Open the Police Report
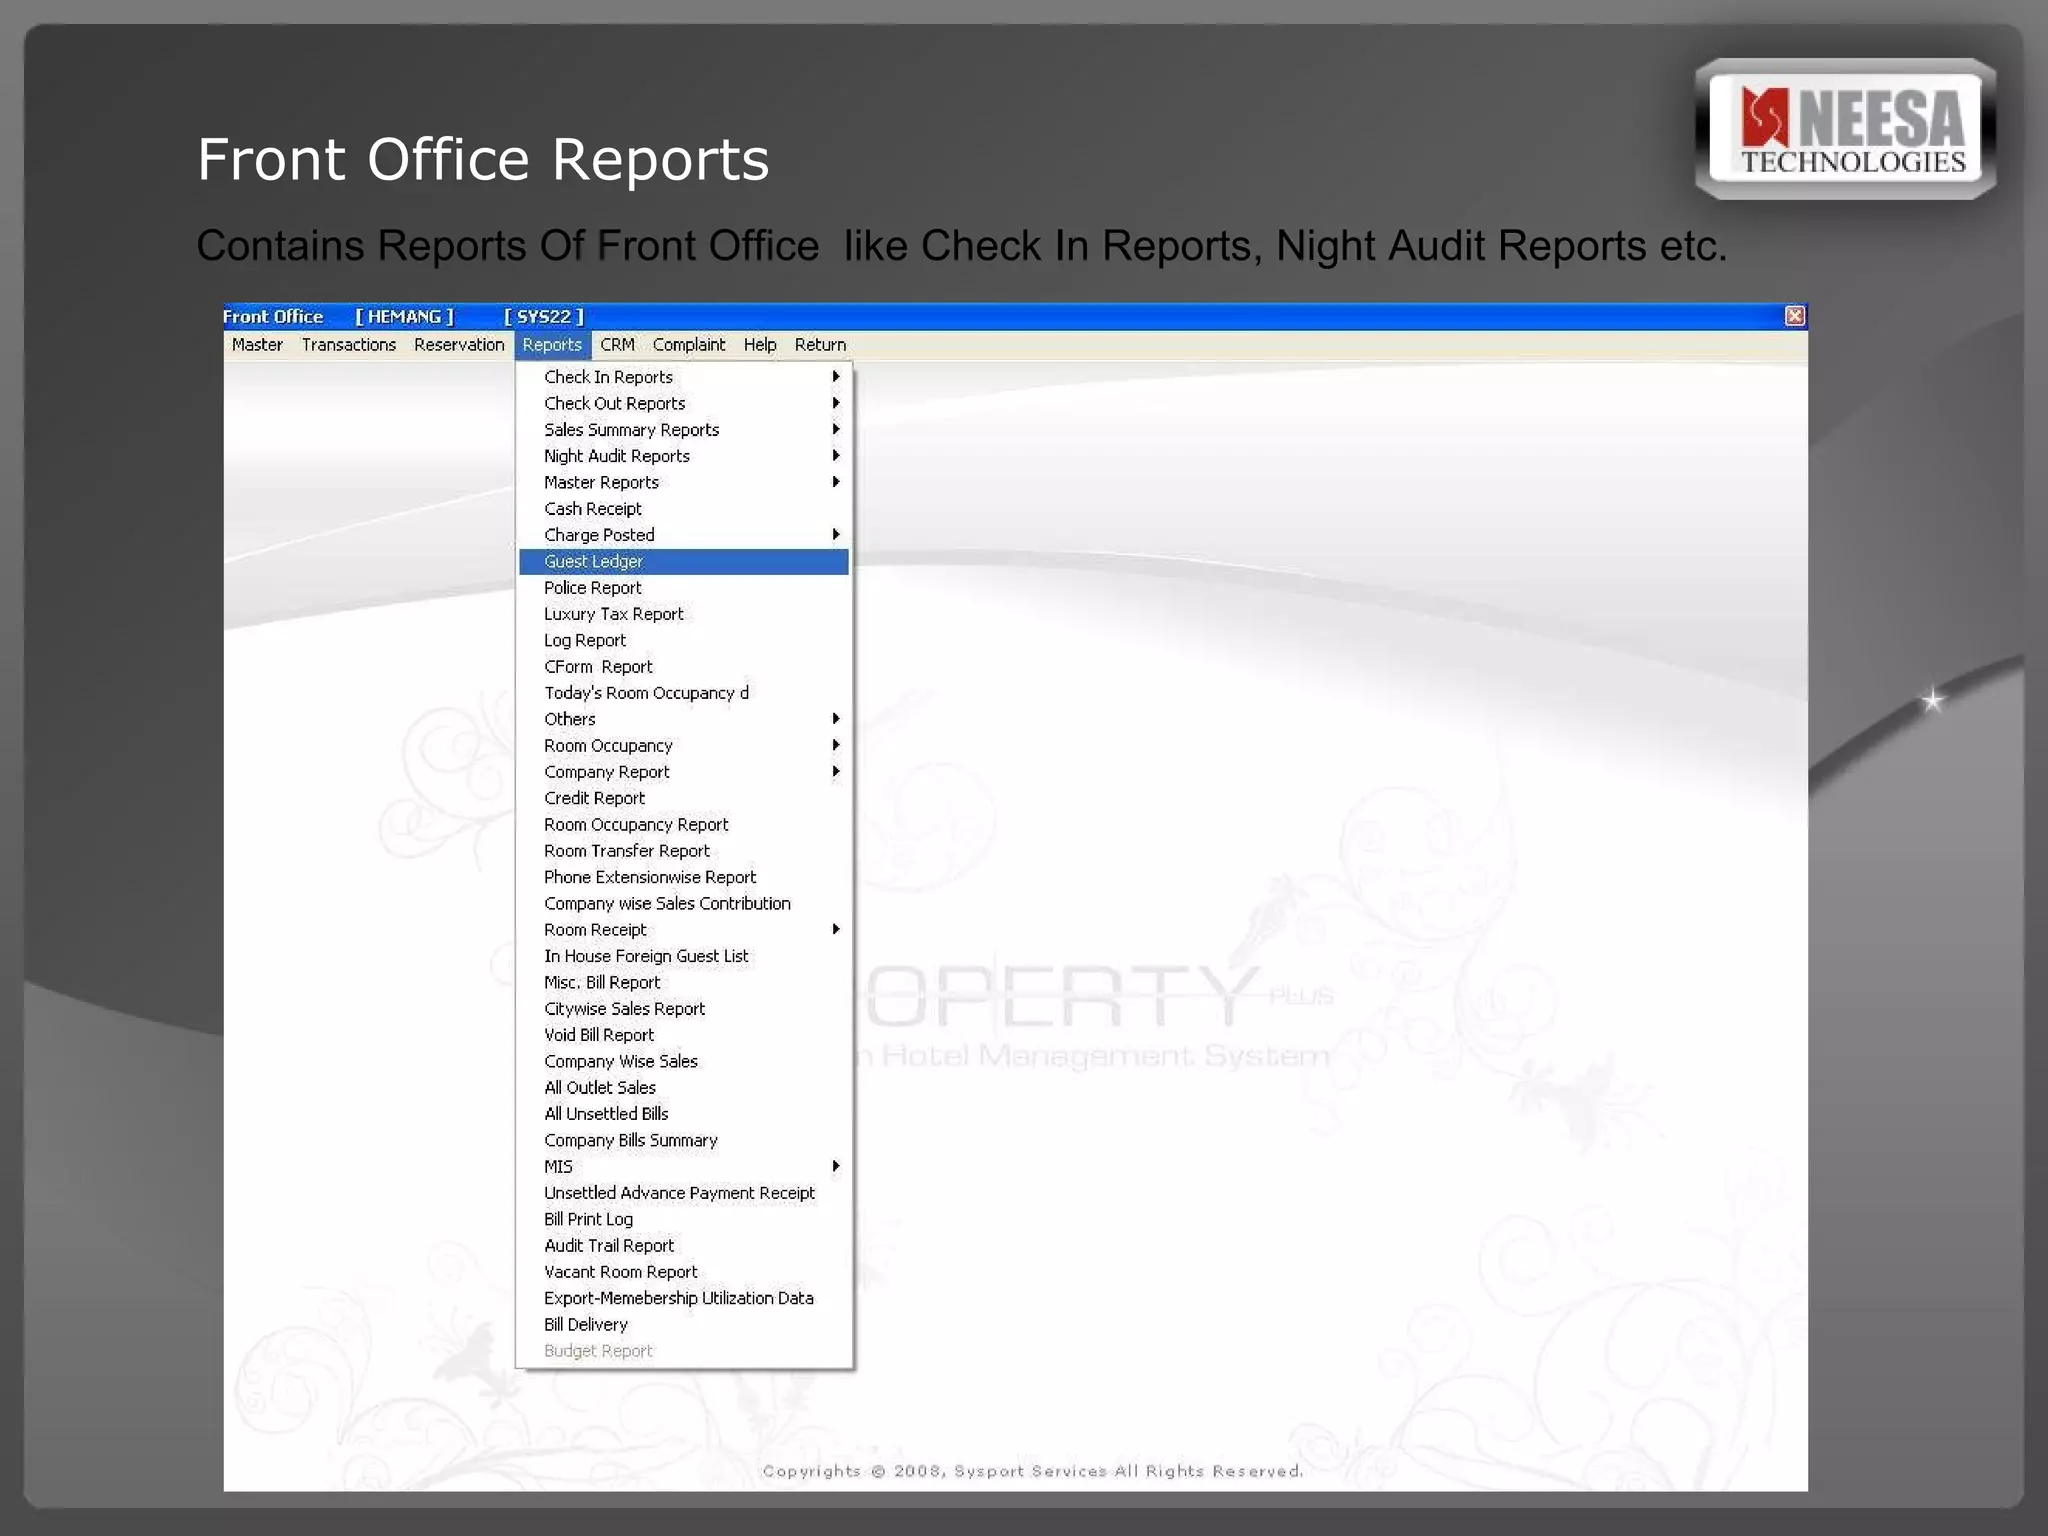Viewport: 2048px width, 1536px height. point(684,588)
